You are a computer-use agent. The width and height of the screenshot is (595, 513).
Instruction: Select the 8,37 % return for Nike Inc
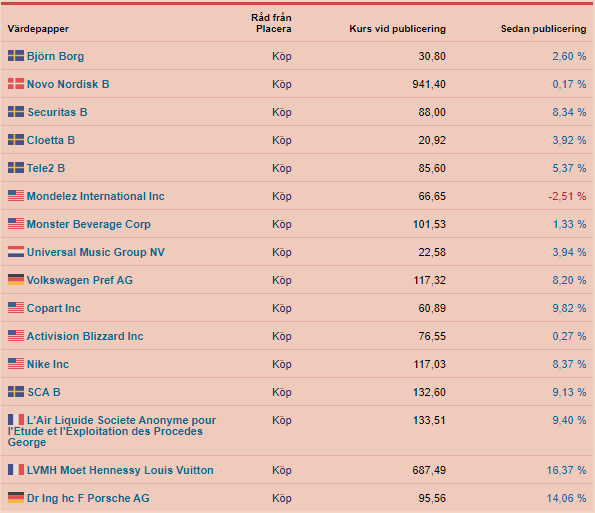569,364
